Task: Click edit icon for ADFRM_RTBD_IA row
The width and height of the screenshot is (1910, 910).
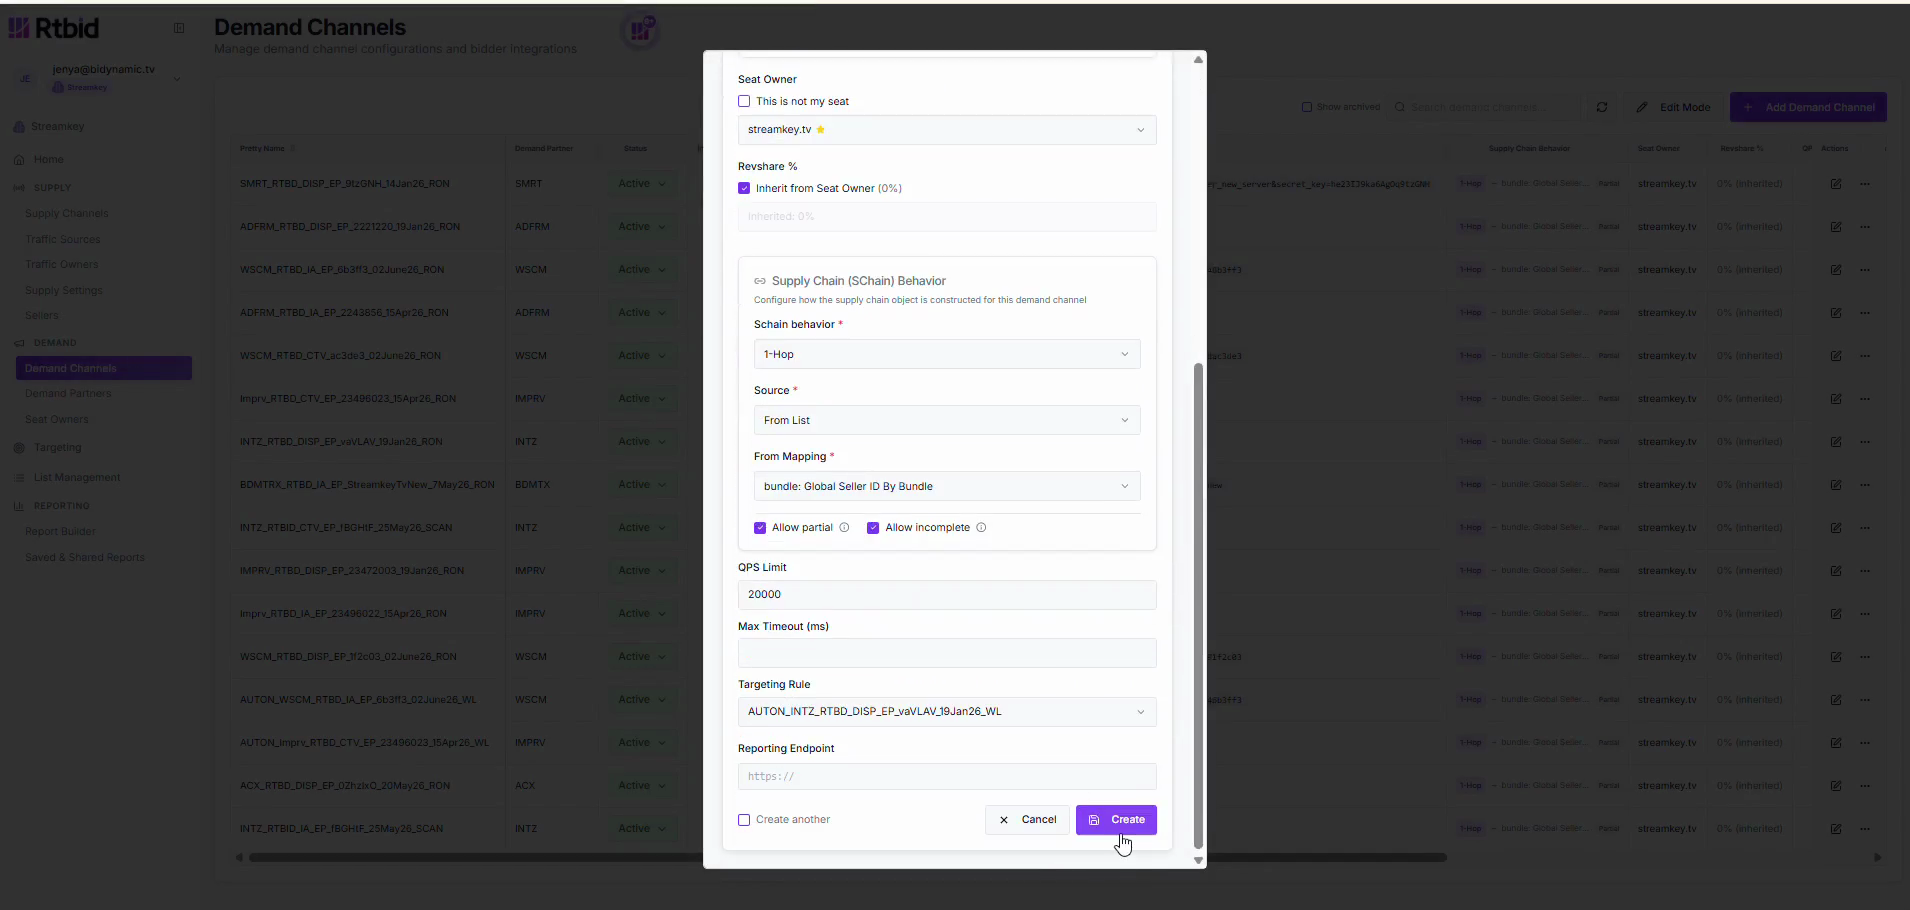Action: tap(1836, 313)
